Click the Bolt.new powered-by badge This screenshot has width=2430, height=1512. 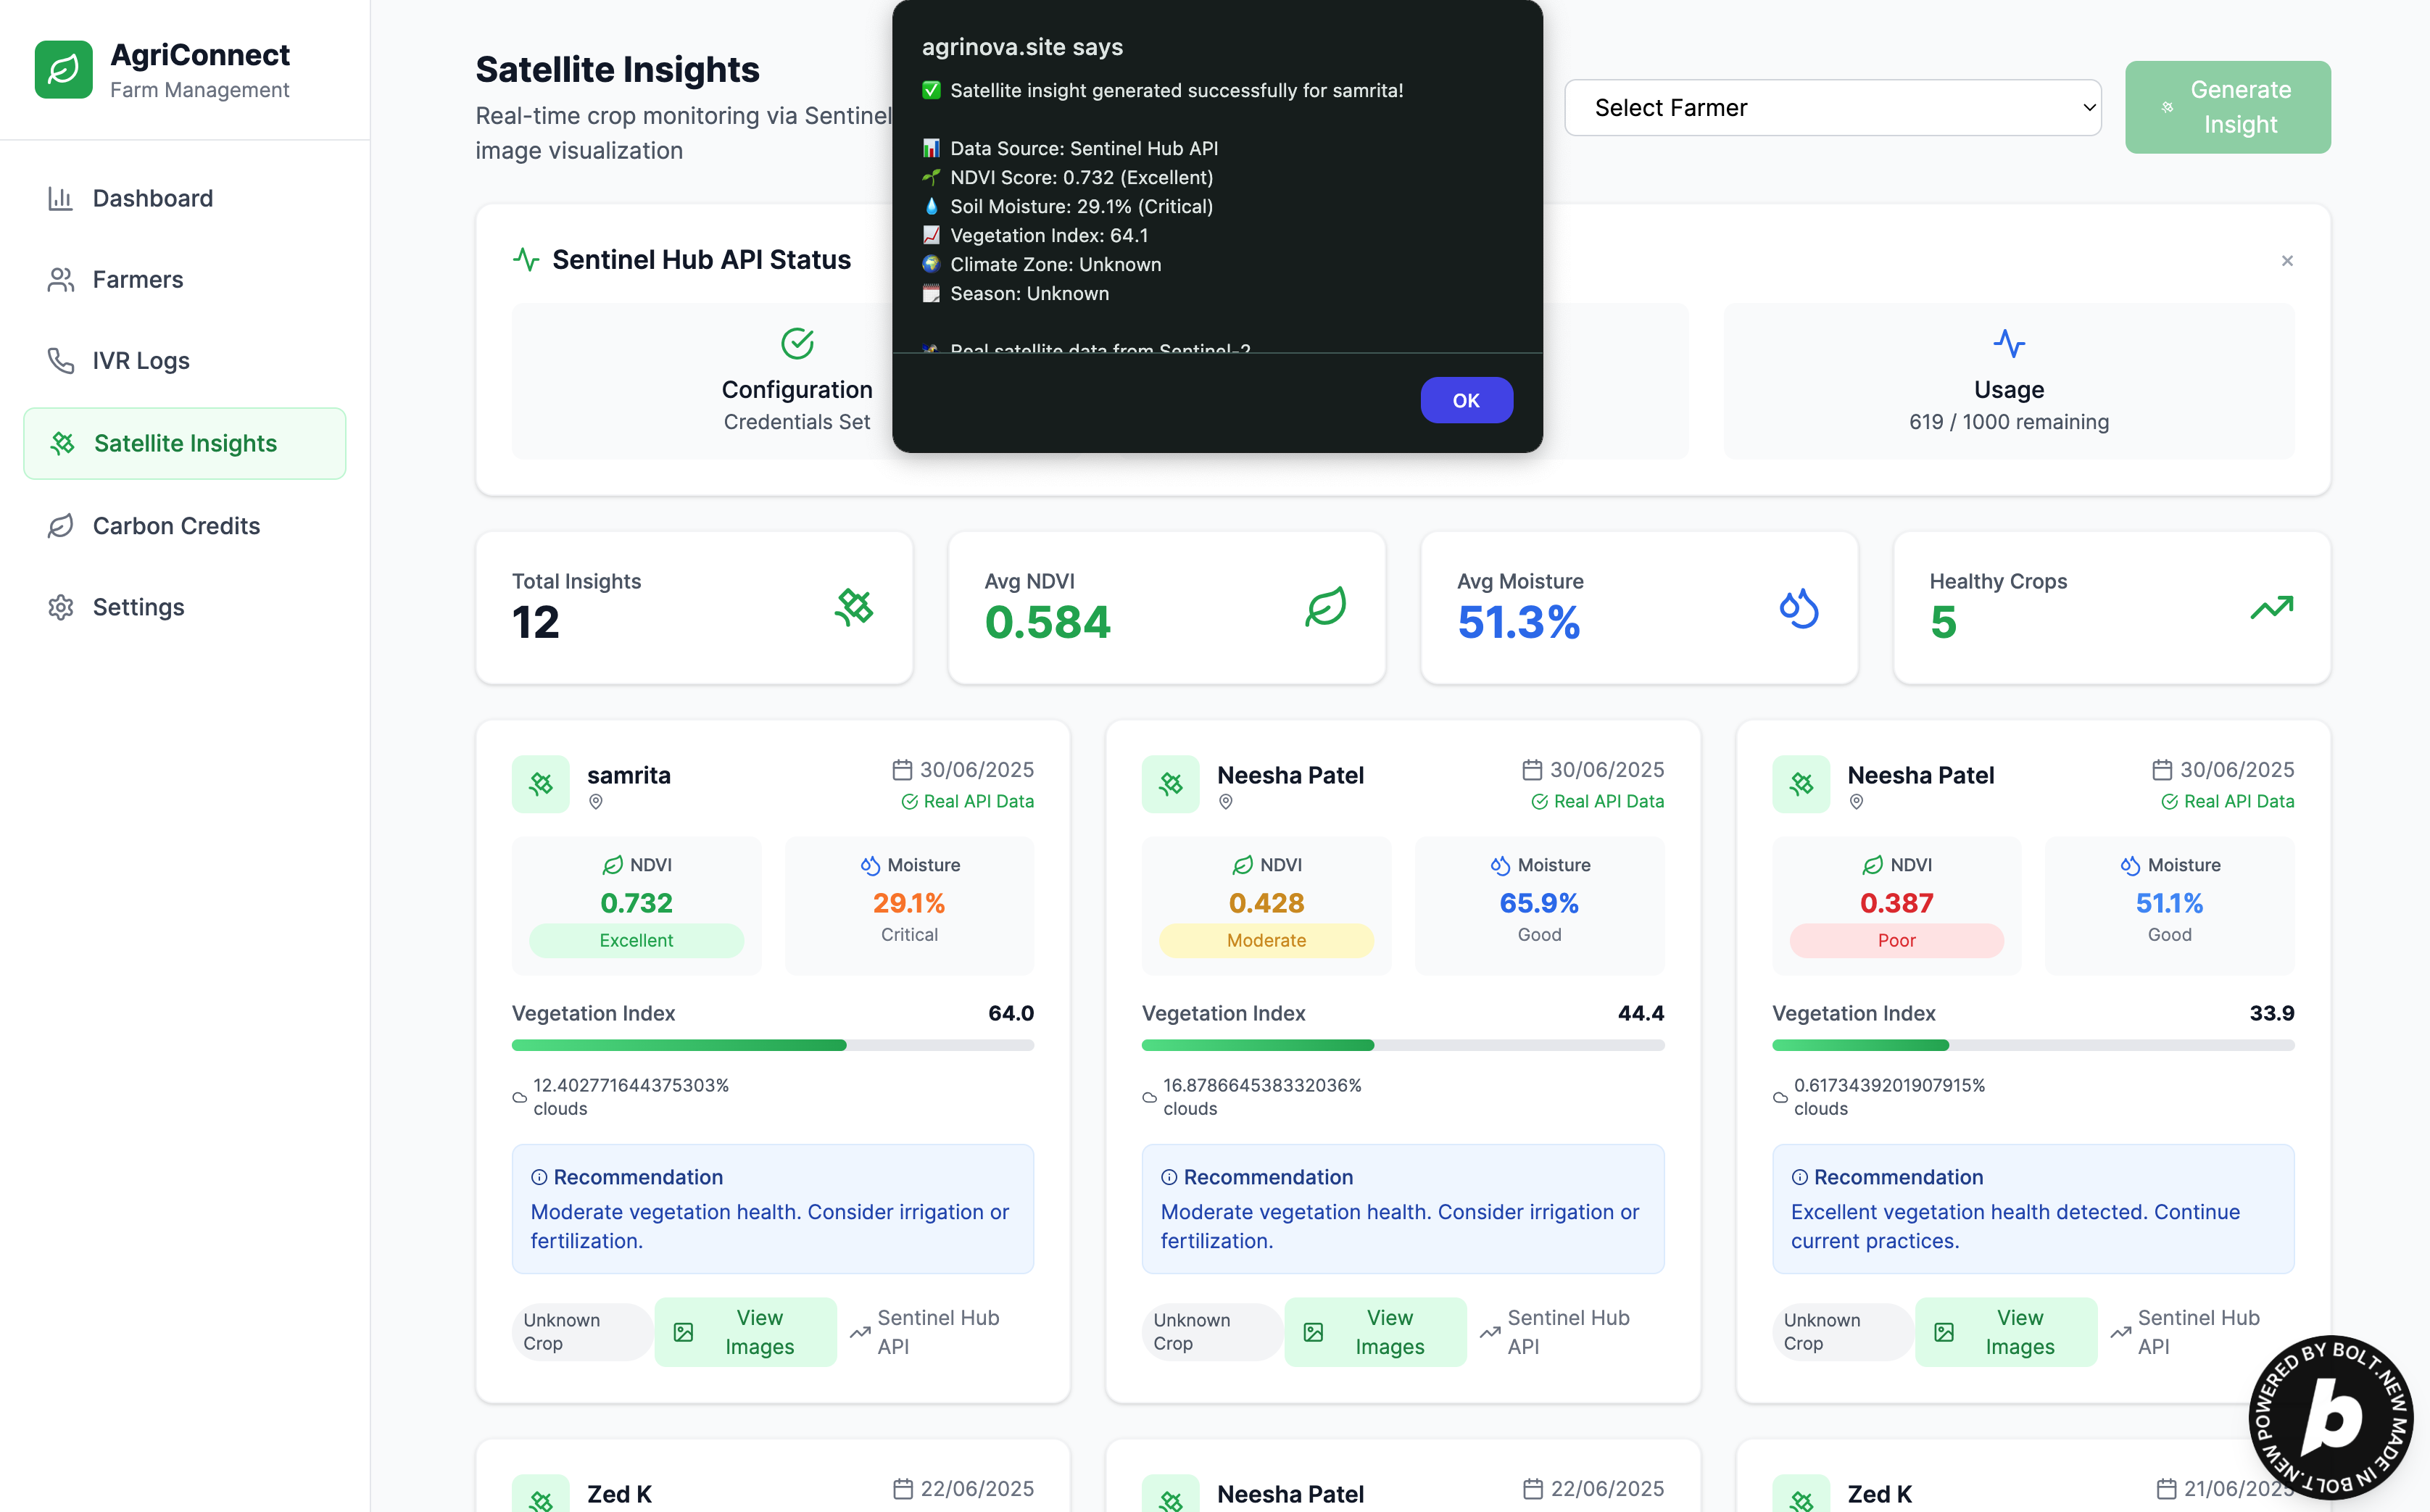[x=2331, y=1416]
